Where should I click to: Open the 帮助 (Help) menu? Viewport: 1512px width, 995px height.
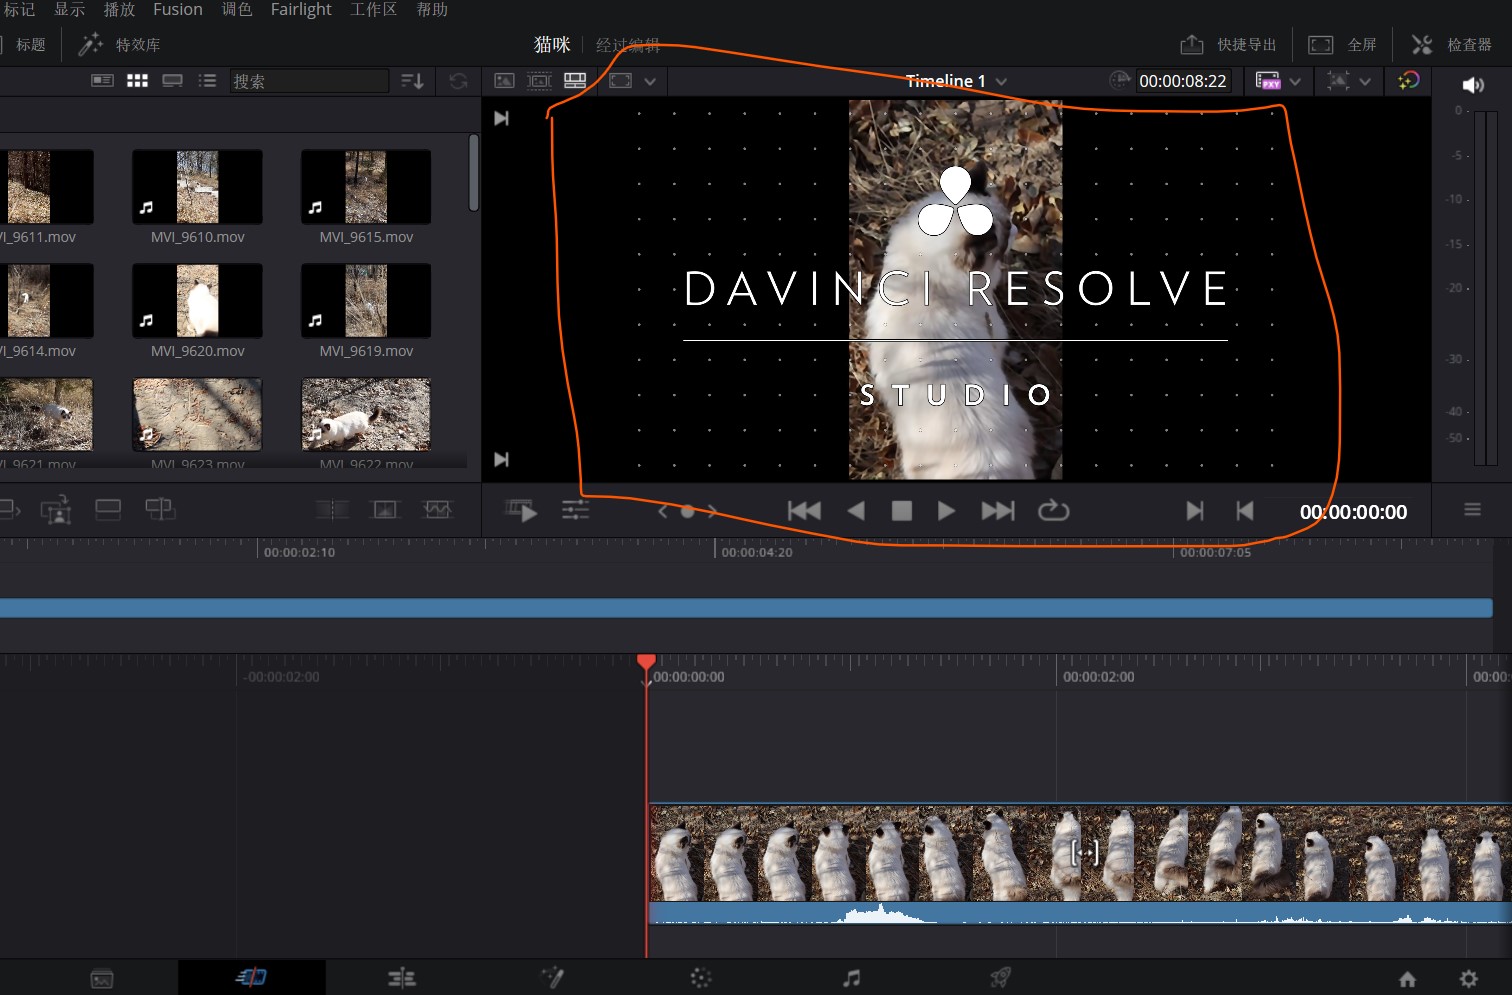[x=432, y=9]
